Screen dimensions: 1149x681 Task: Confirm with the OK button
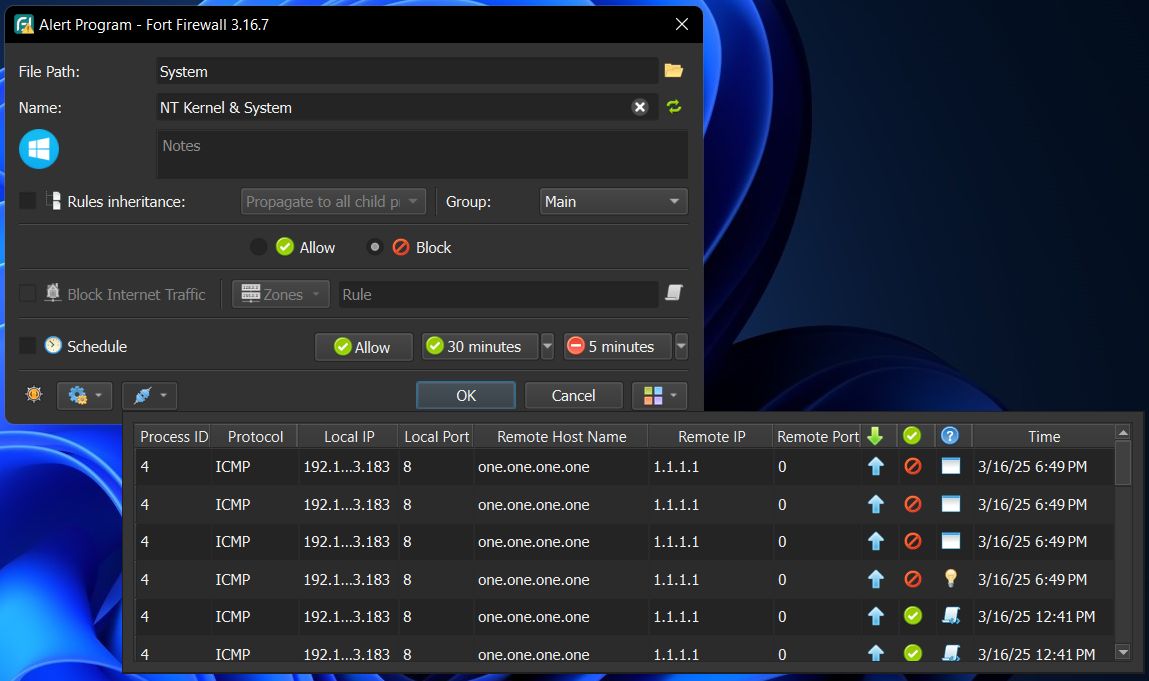(466, 395)
